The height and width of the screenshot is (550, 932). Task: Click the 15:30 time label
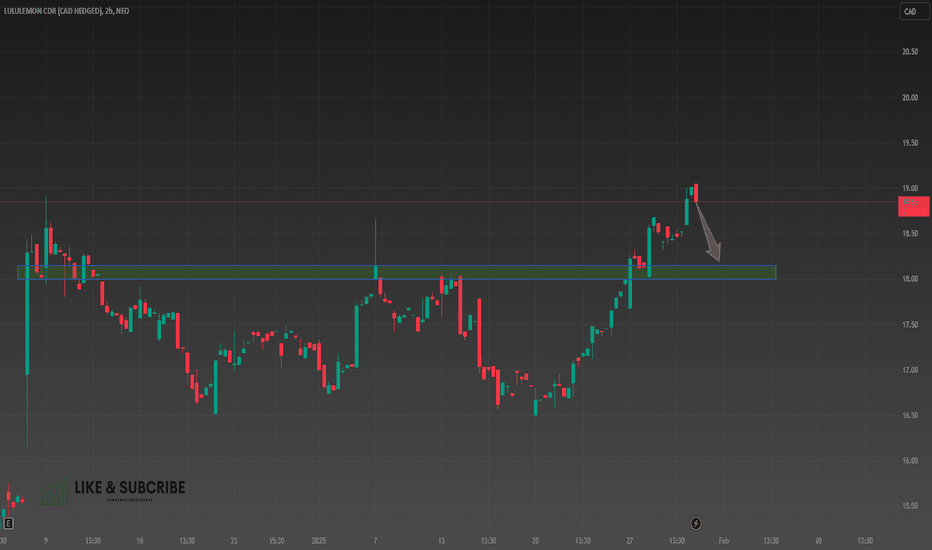tap(276, 540)
